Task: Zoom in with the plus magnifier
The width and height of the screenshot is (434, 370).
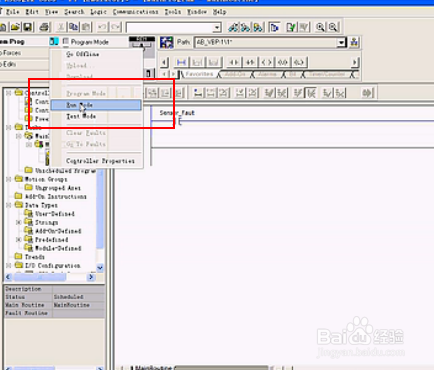Action: [320, 27]
